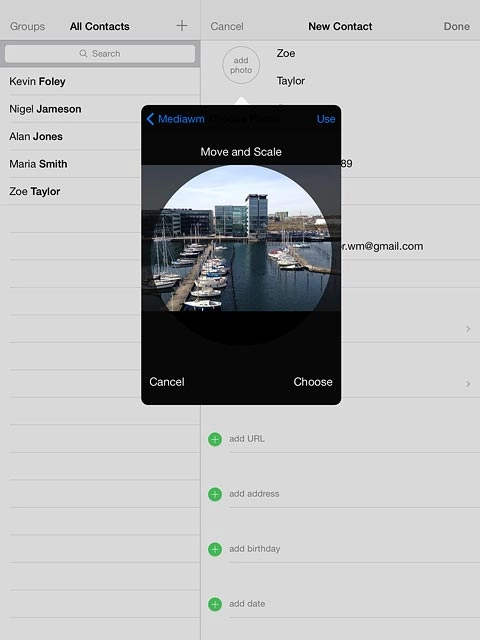Viewport: 480px width, 640px height.
Task: Tap the add address label
Action: 254,494
